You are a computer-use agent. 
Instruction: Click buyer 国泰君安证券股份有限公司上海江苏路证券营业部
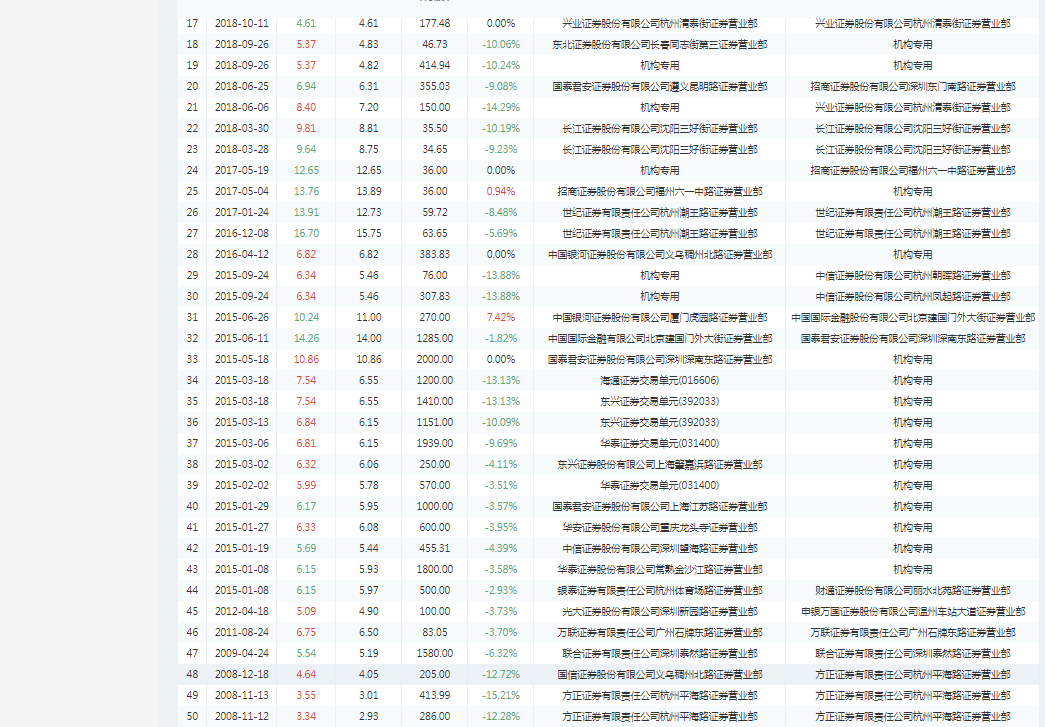coord(659,506)
